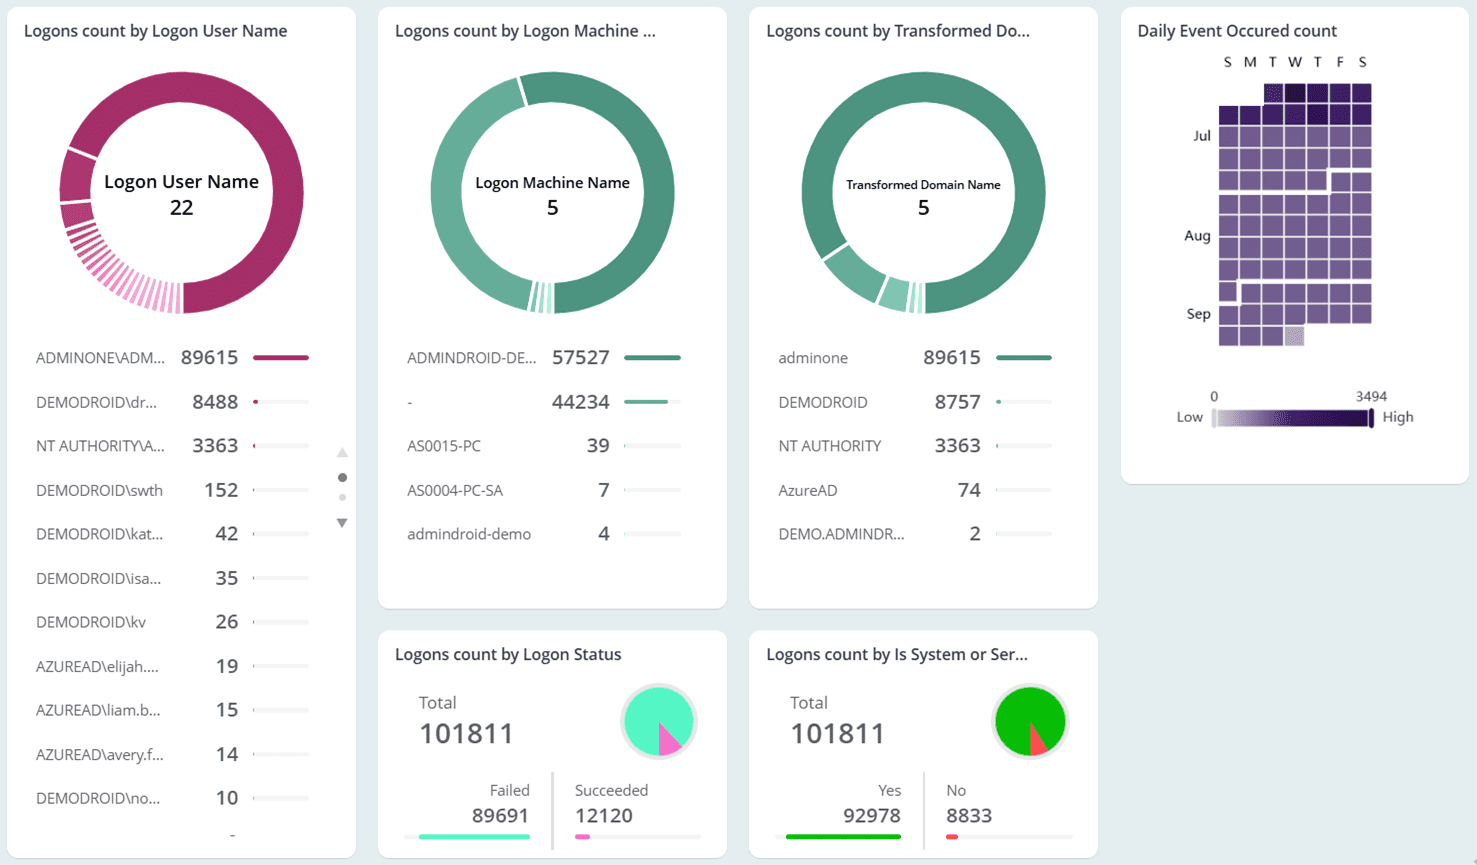Click the lightest heatmap cell in September
This screenshot has height=865, width=1477.
click(x=1294, y=337)
